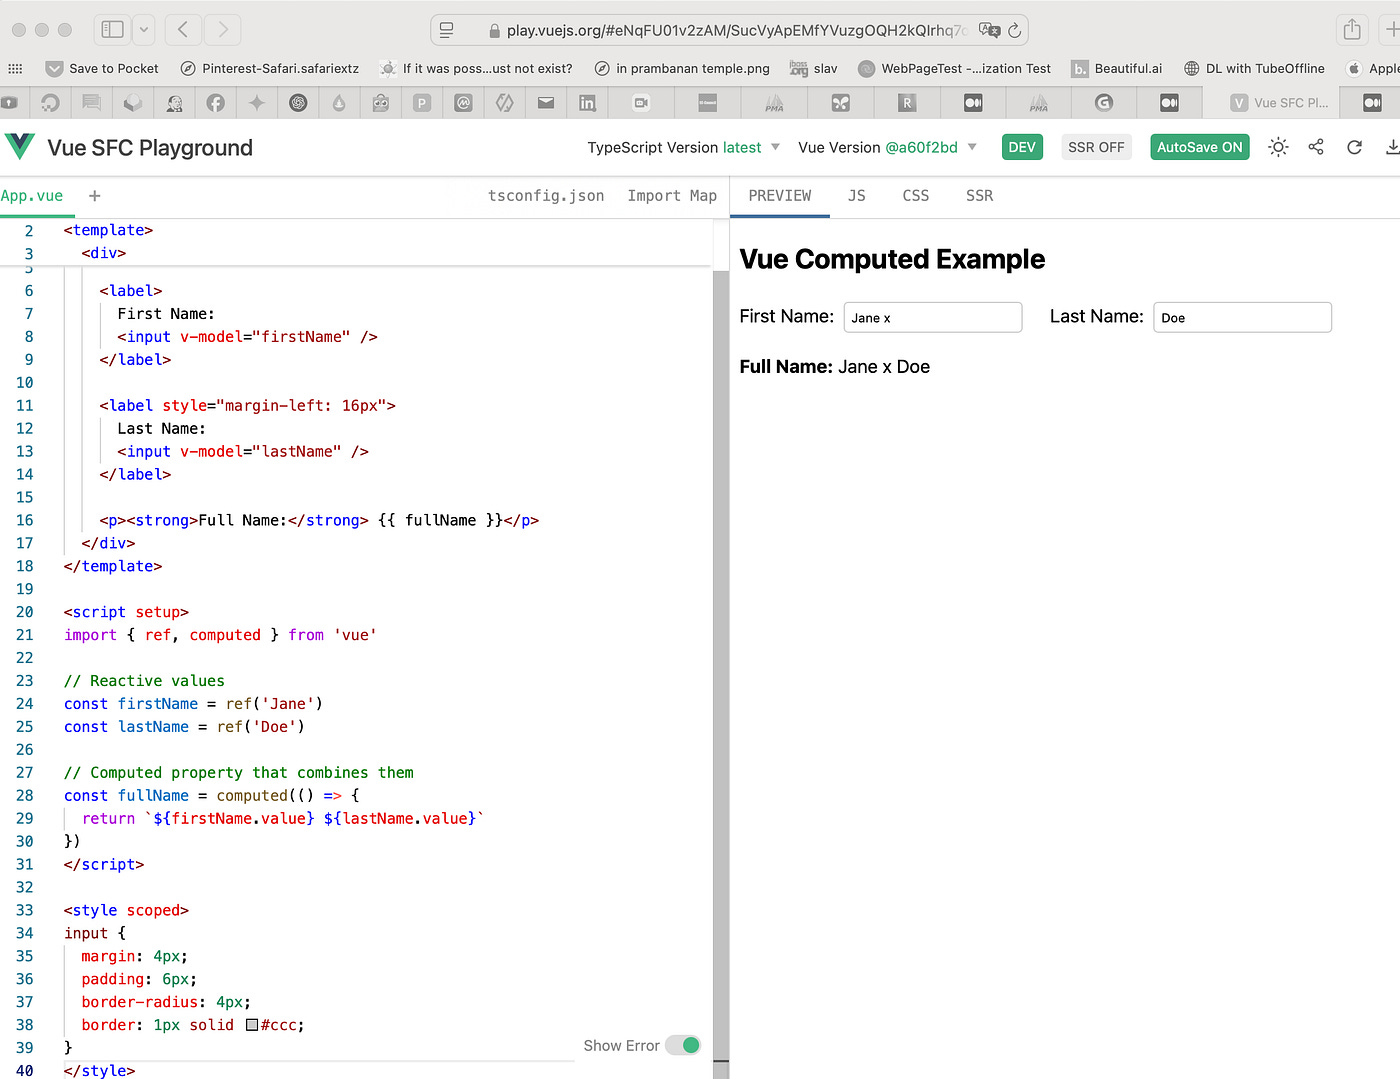
Task: Click the First Name input field
Action: [932, 317]
